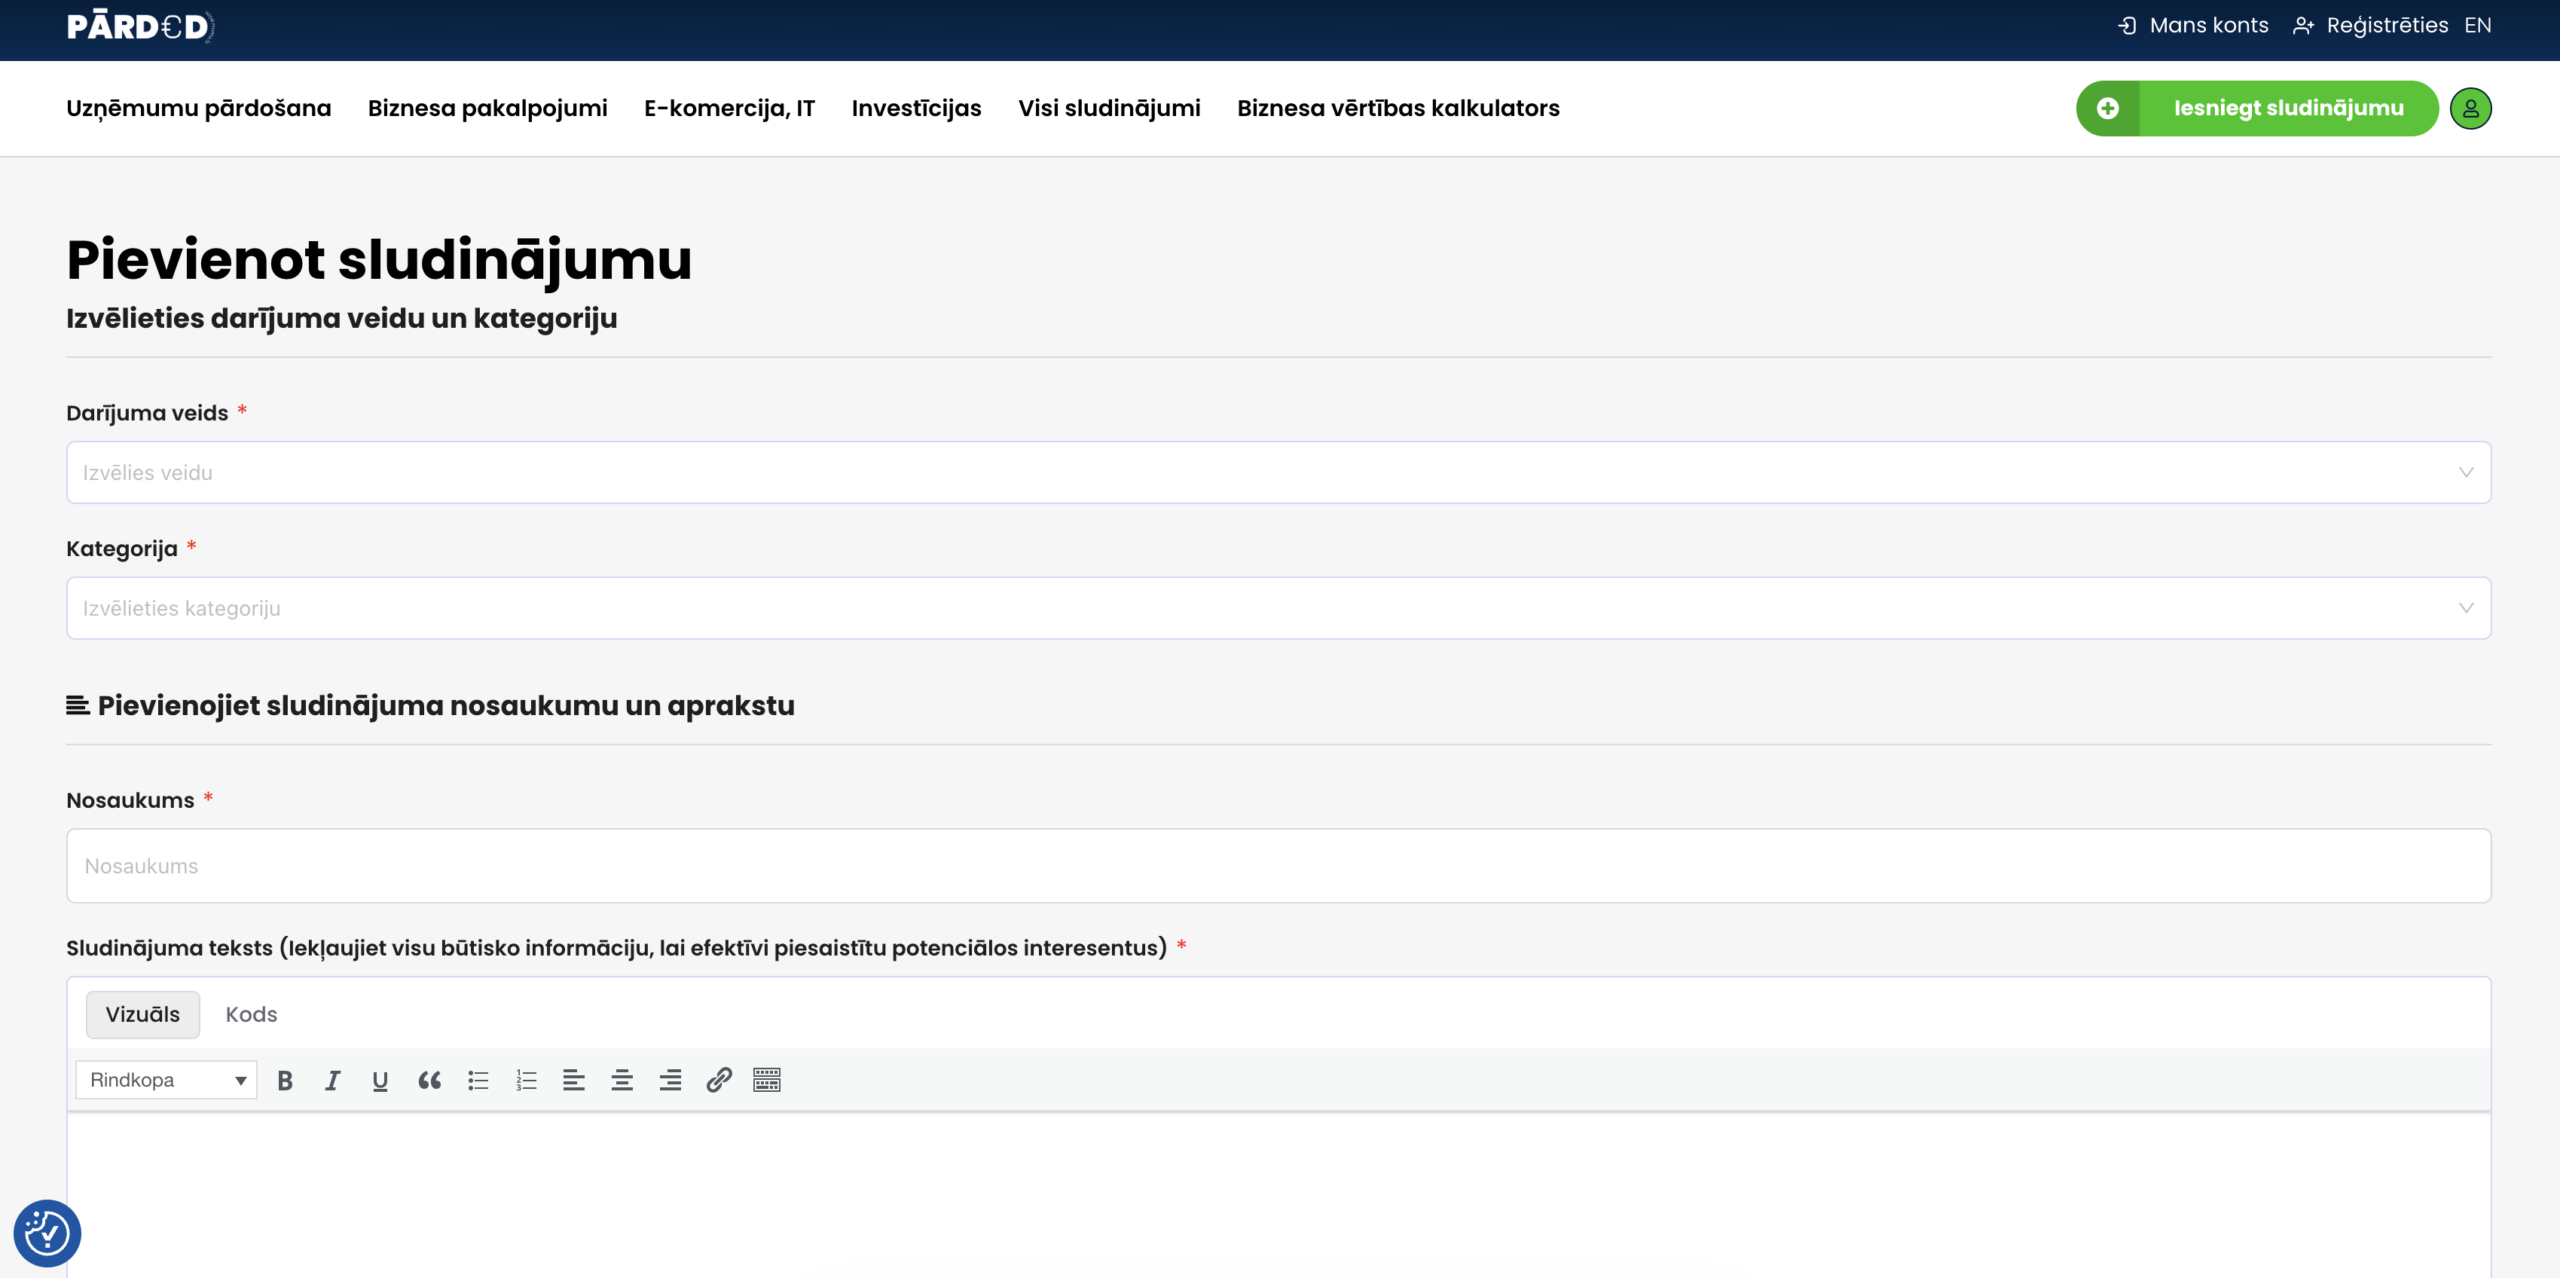Toggle bold formatting in editor toolbar
This screenshot has width=2560, height=1278.
click(x=285, y=1080)
